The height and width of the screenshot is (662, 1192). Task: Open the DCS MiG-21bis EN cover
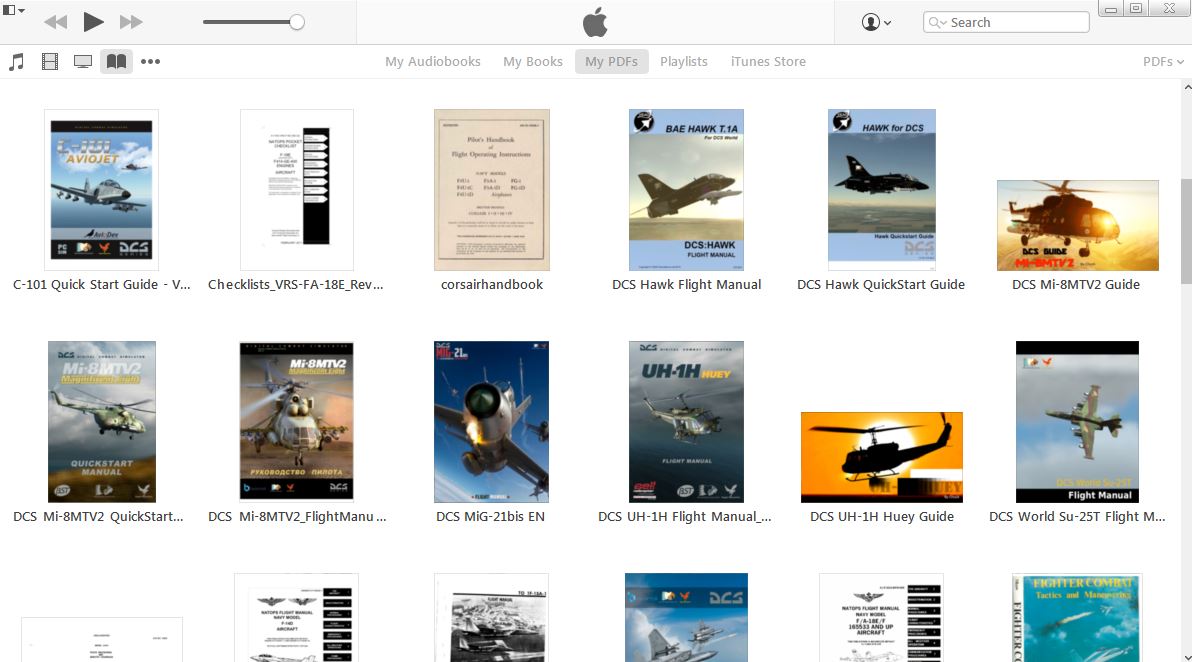tap(491, 422)
